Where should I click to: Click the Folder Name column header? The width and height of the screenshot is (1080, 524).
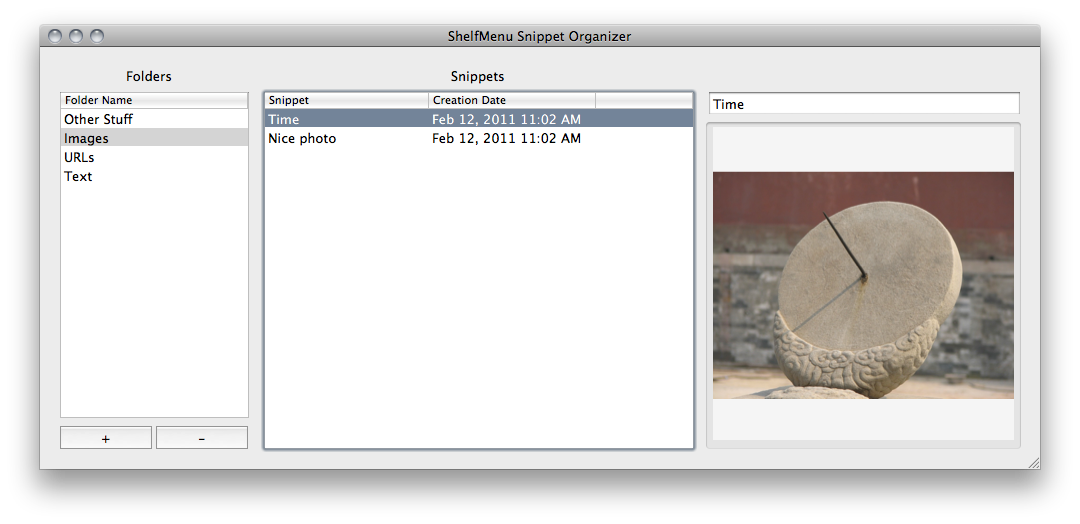[x=154, y=100]
